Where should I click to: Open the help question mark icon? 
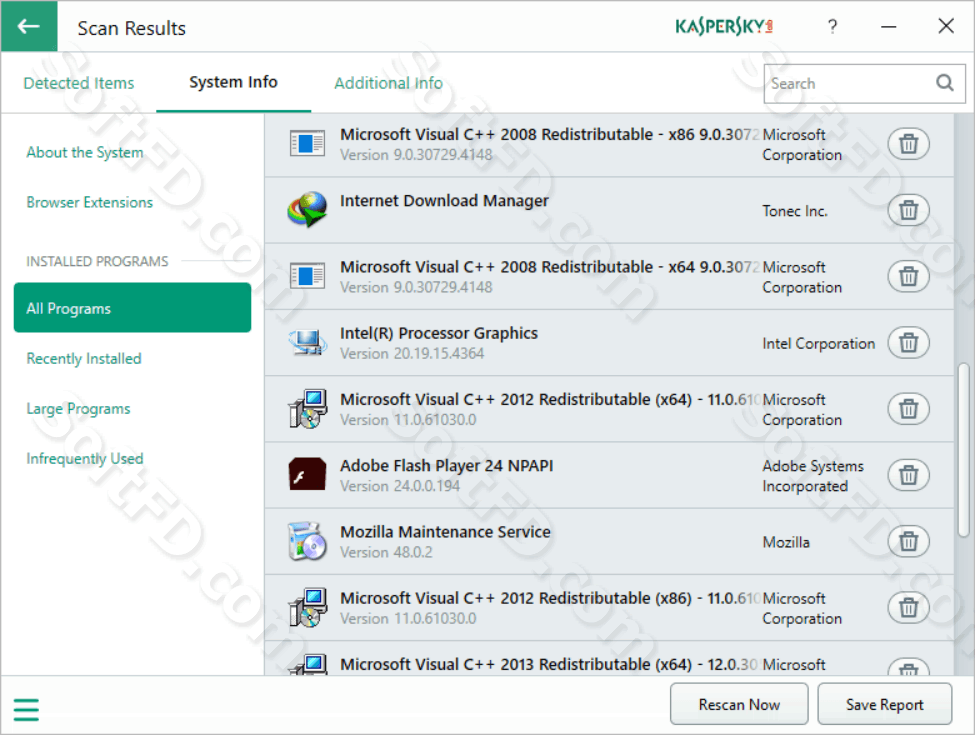coord(832,27)
